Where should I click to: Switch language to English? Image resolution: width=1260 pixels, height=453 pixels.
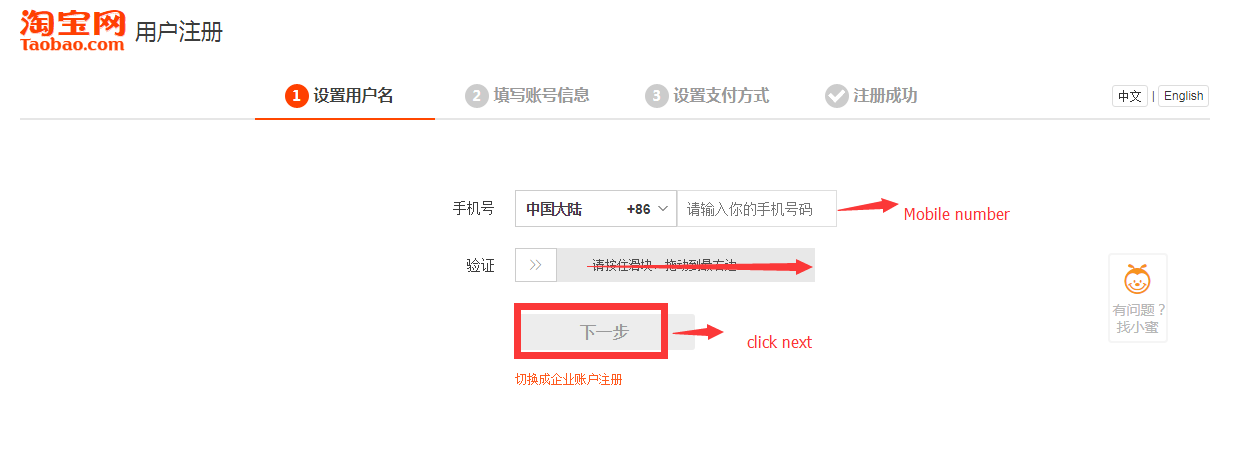point(1184,96)
